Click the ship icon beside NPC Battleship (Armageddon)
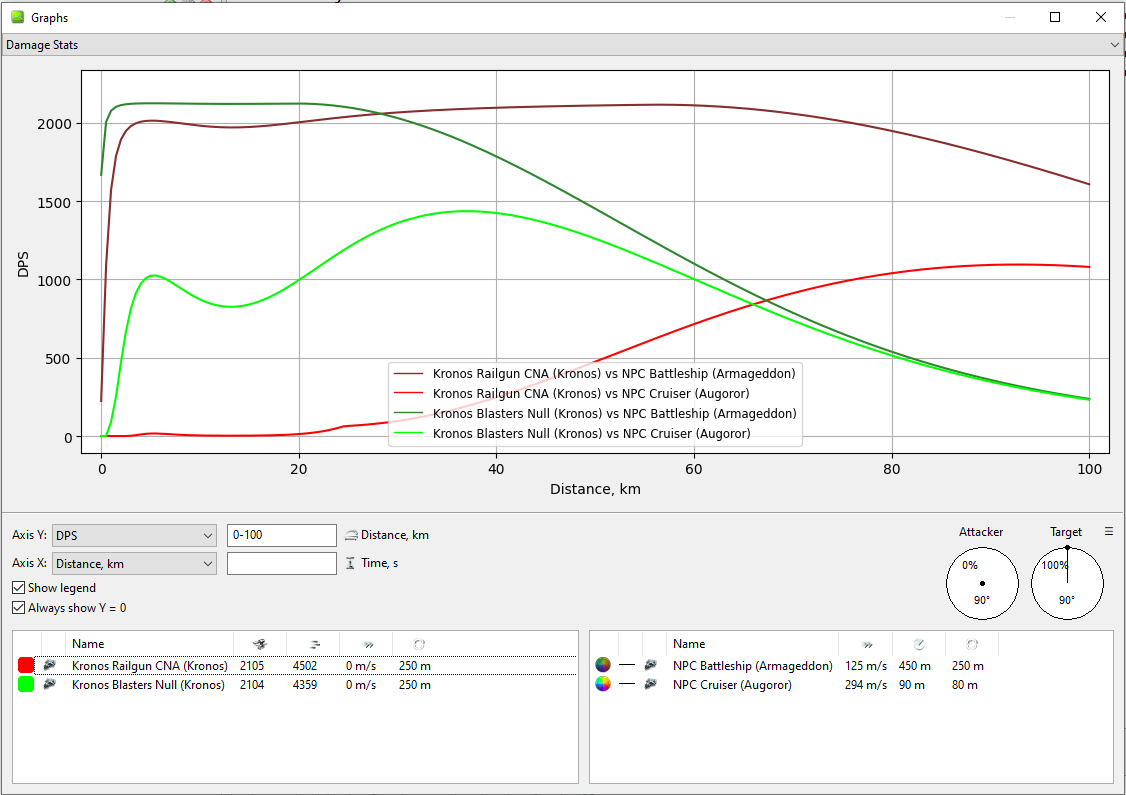 point(651,665)
